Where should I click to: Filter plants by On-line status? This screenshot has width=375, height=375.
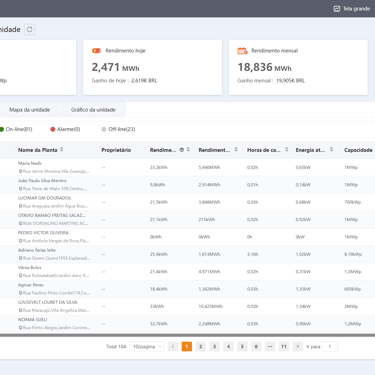tap(16, 129)
